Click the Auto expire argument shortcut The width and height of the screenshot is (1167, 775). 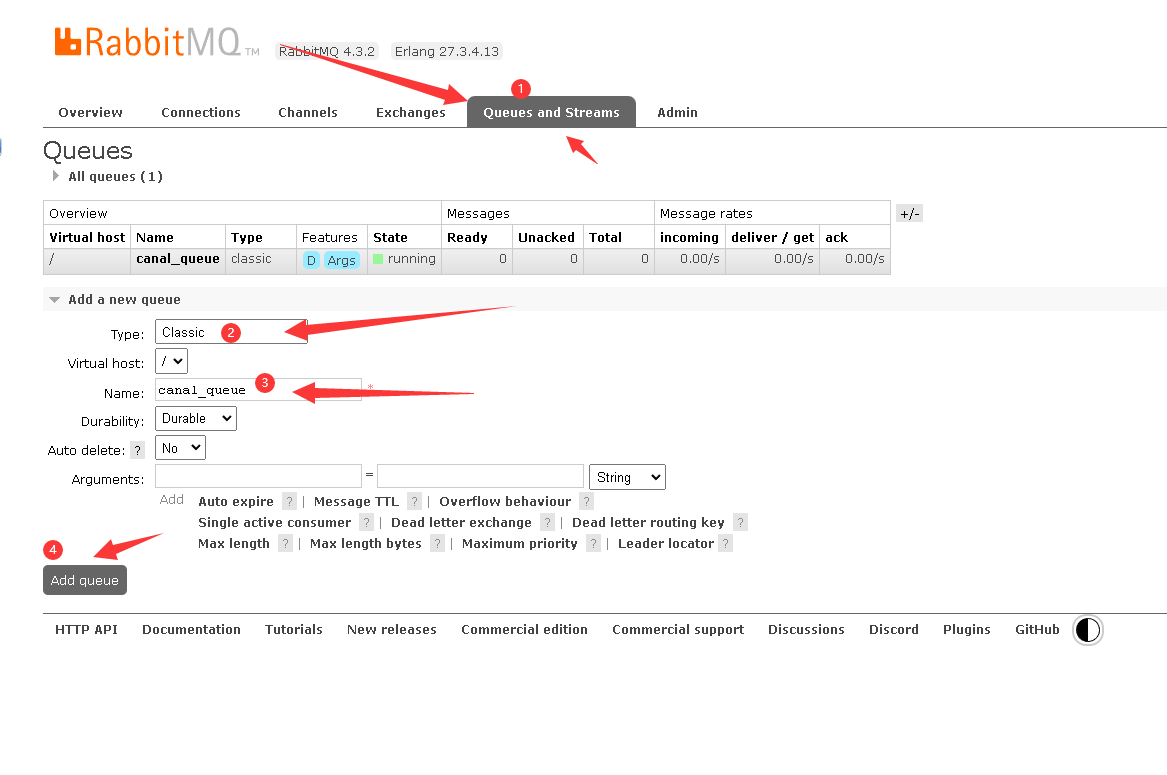tap(236, 502)
